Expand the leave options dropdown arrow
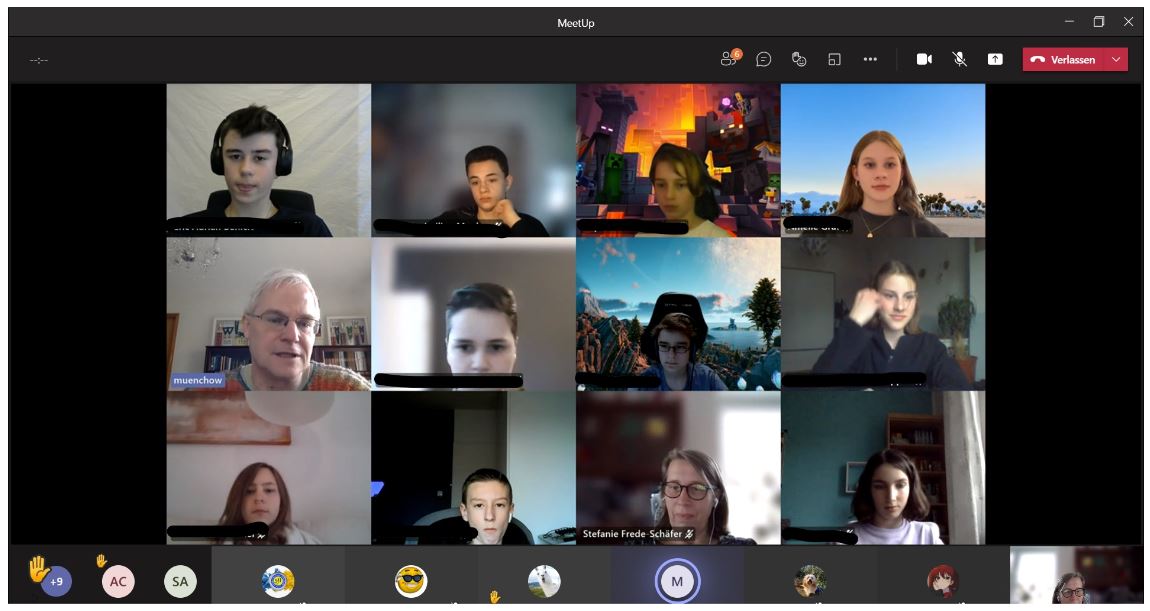This screenshot has height=611, width=1150. point(1116,59)
